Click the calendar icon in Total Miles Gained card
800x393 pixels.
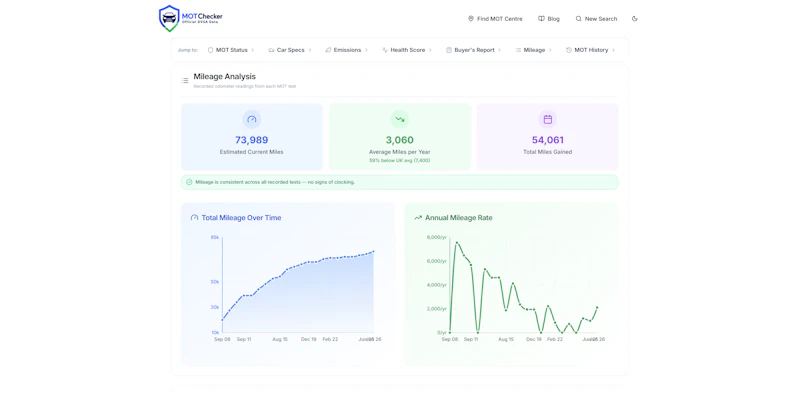(547, 119)
